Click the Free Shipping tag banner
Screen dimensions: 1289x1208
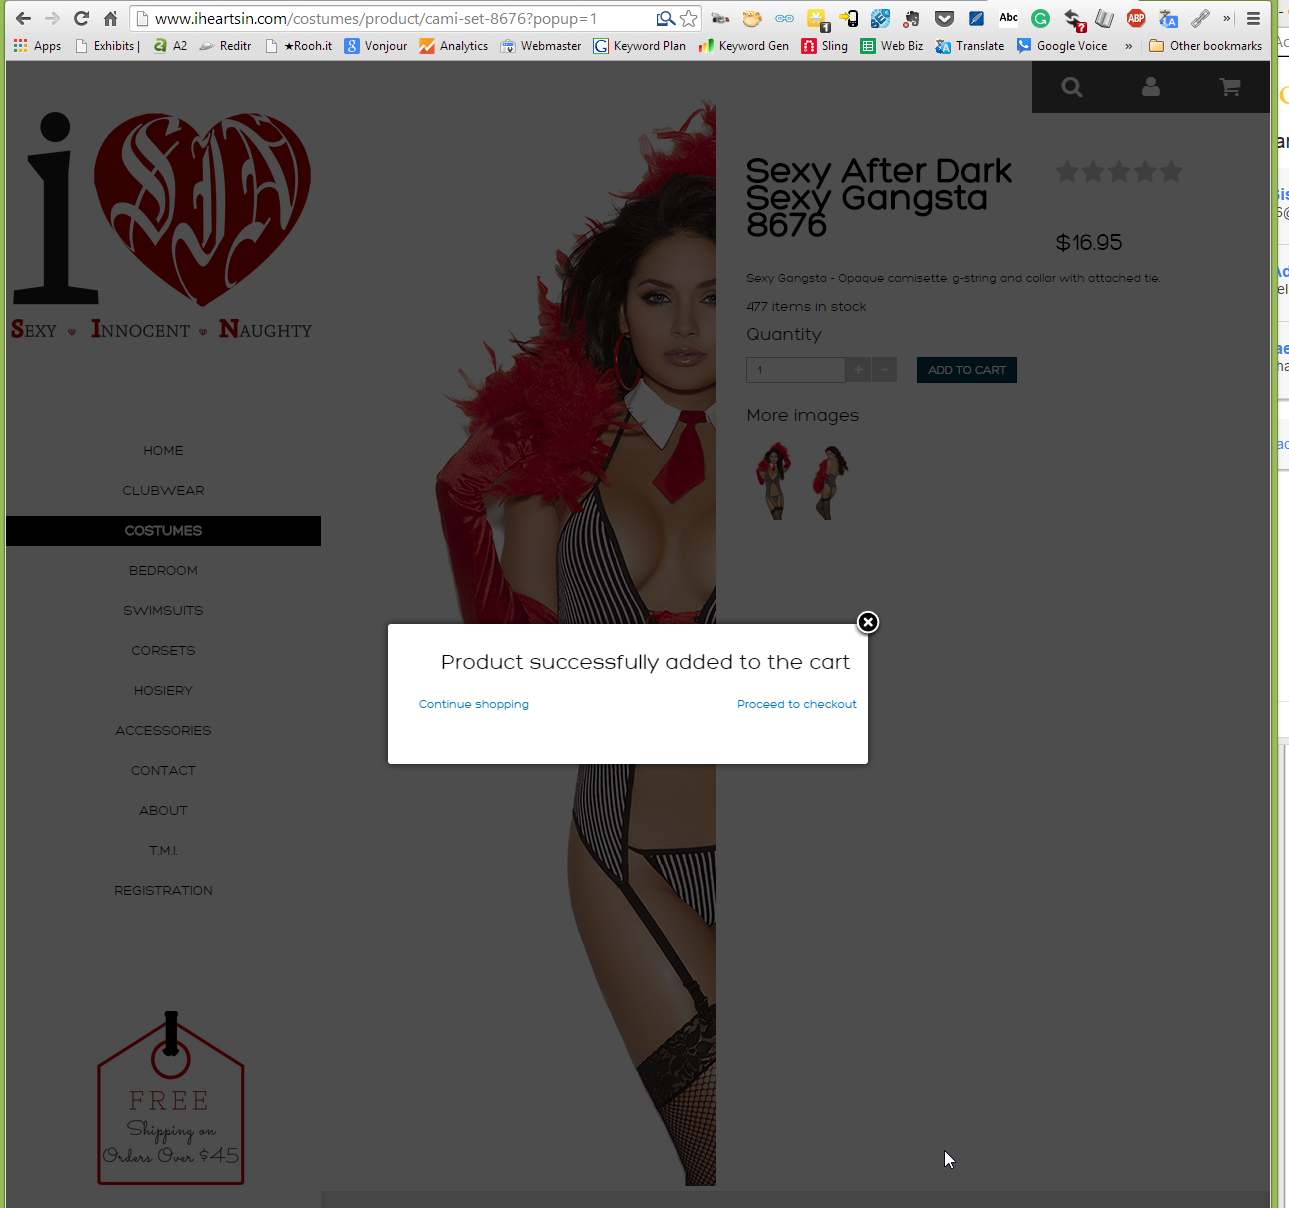coord(171,1098)
